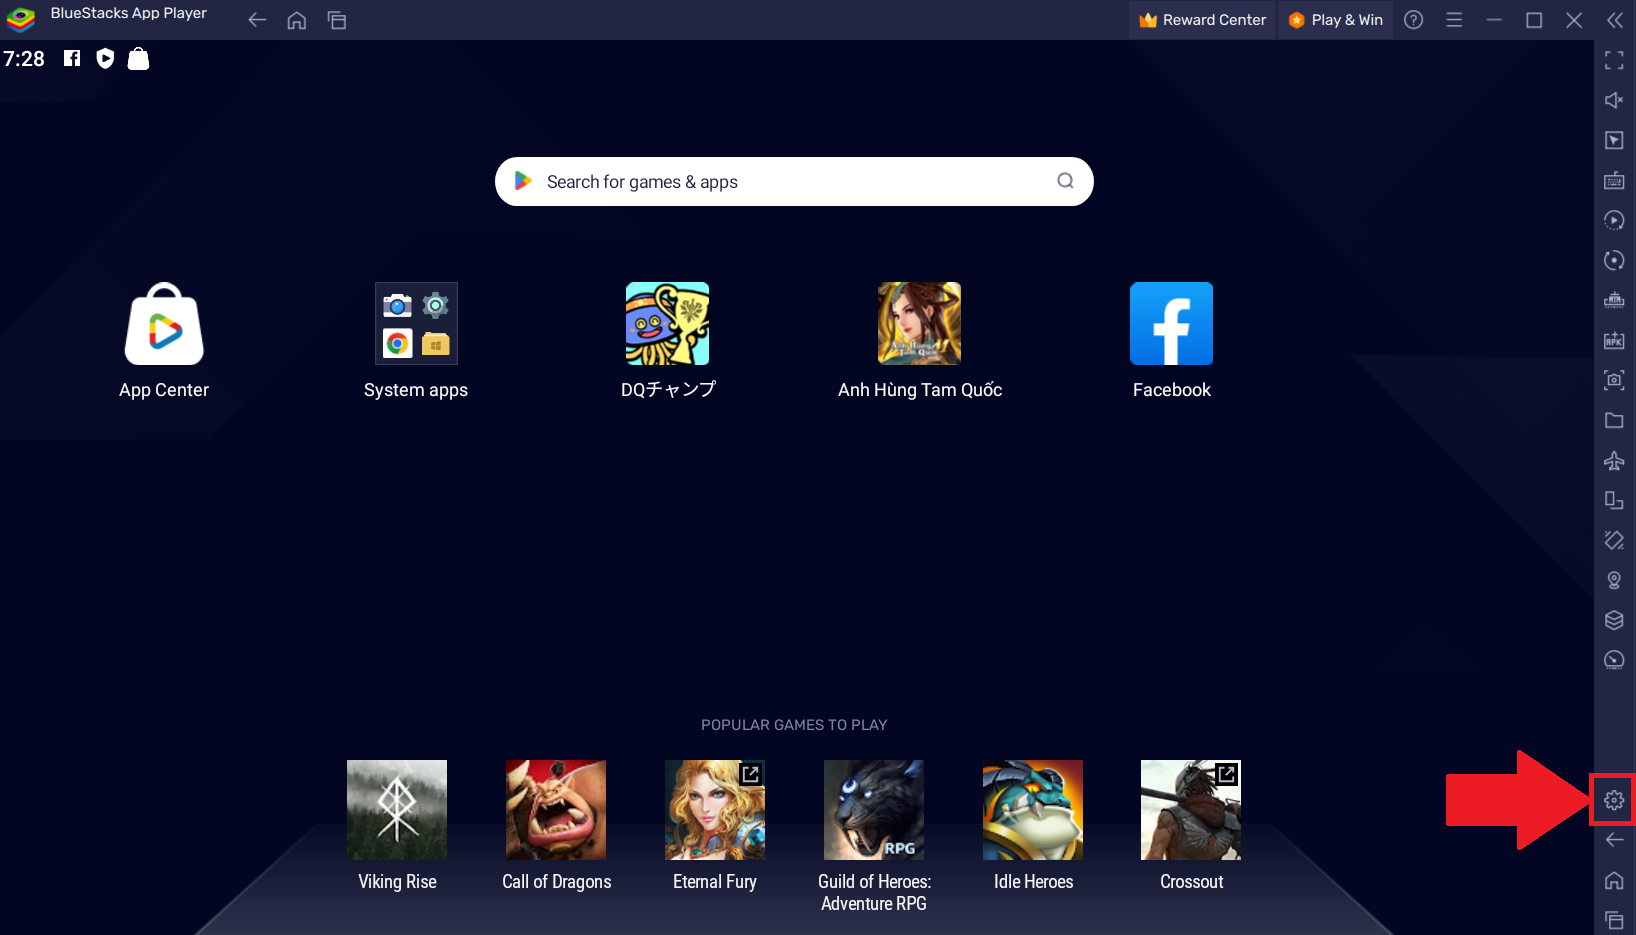The width and height of the screenshot is (1636, 935).
Task: Open the help question mark icon
Action: (x=1414, y=20)
